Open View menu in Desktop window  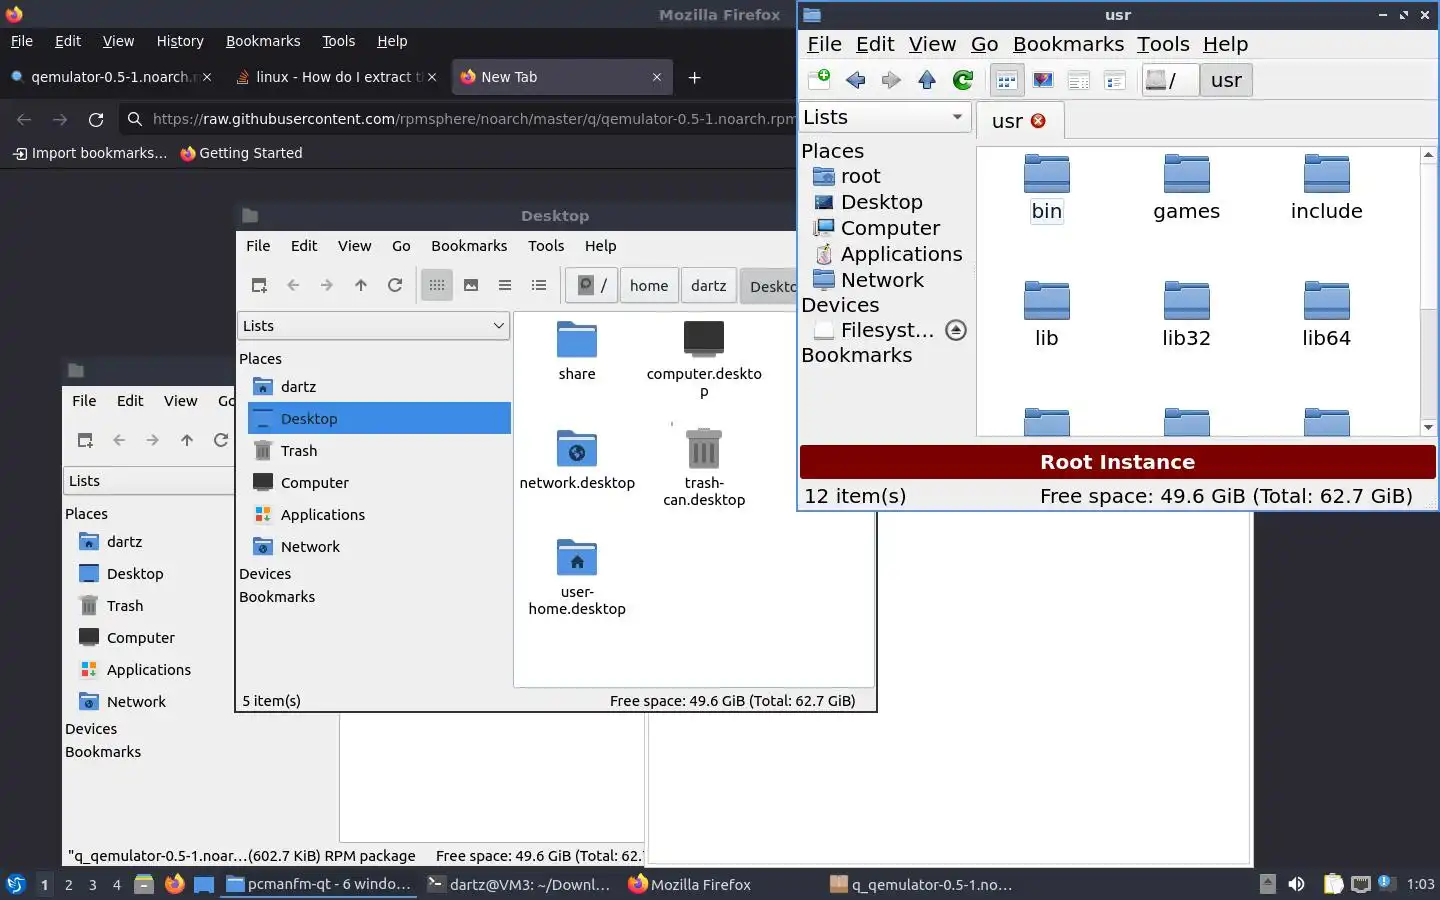click(x=354, y=246)
